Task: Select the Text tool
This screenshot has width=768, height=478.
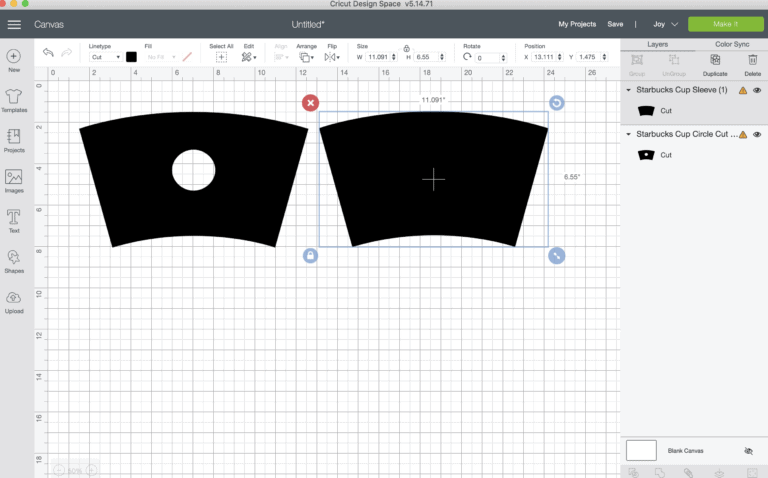Action: click(x=14, y=219)
